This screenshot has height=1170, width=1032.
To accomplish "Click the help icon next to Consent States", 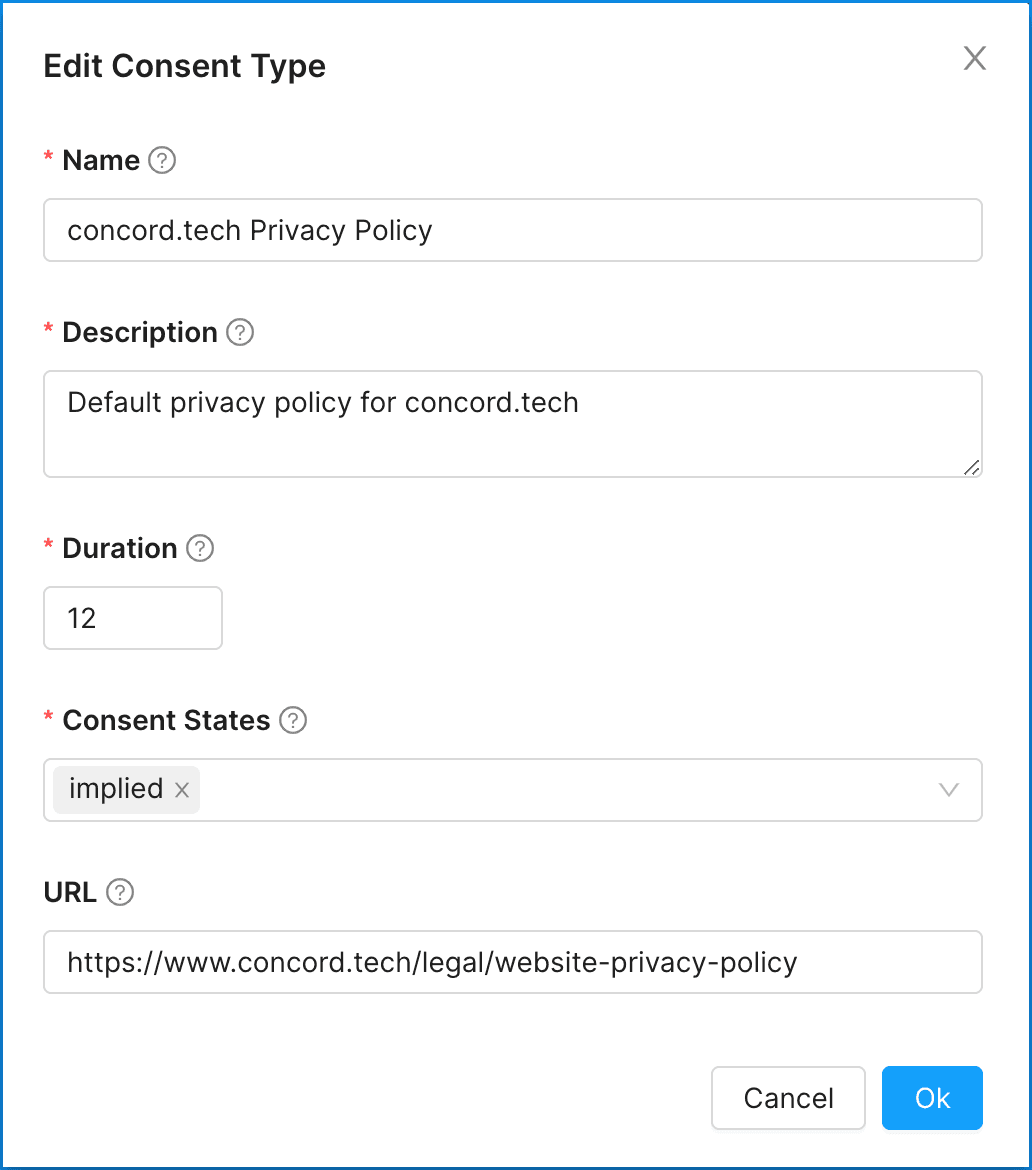I will click(x=293, y=721).
